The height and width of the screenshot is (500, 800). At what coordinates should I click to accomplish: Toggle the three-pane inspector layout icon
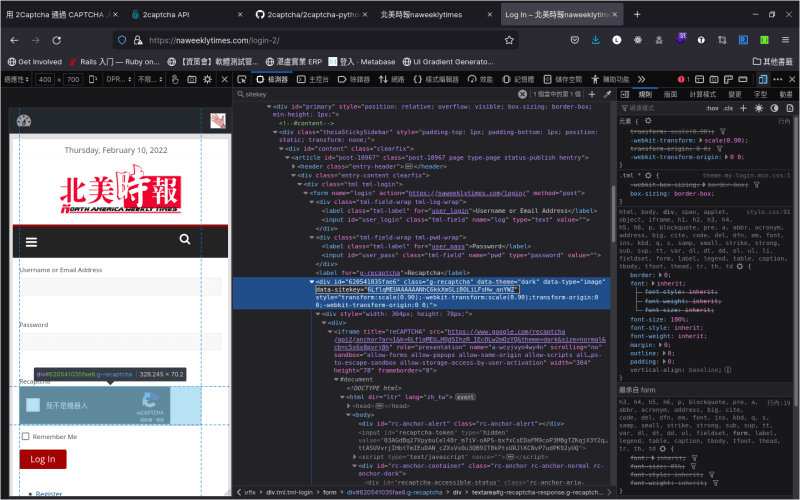pyautogui.click(x=625, y=94)
